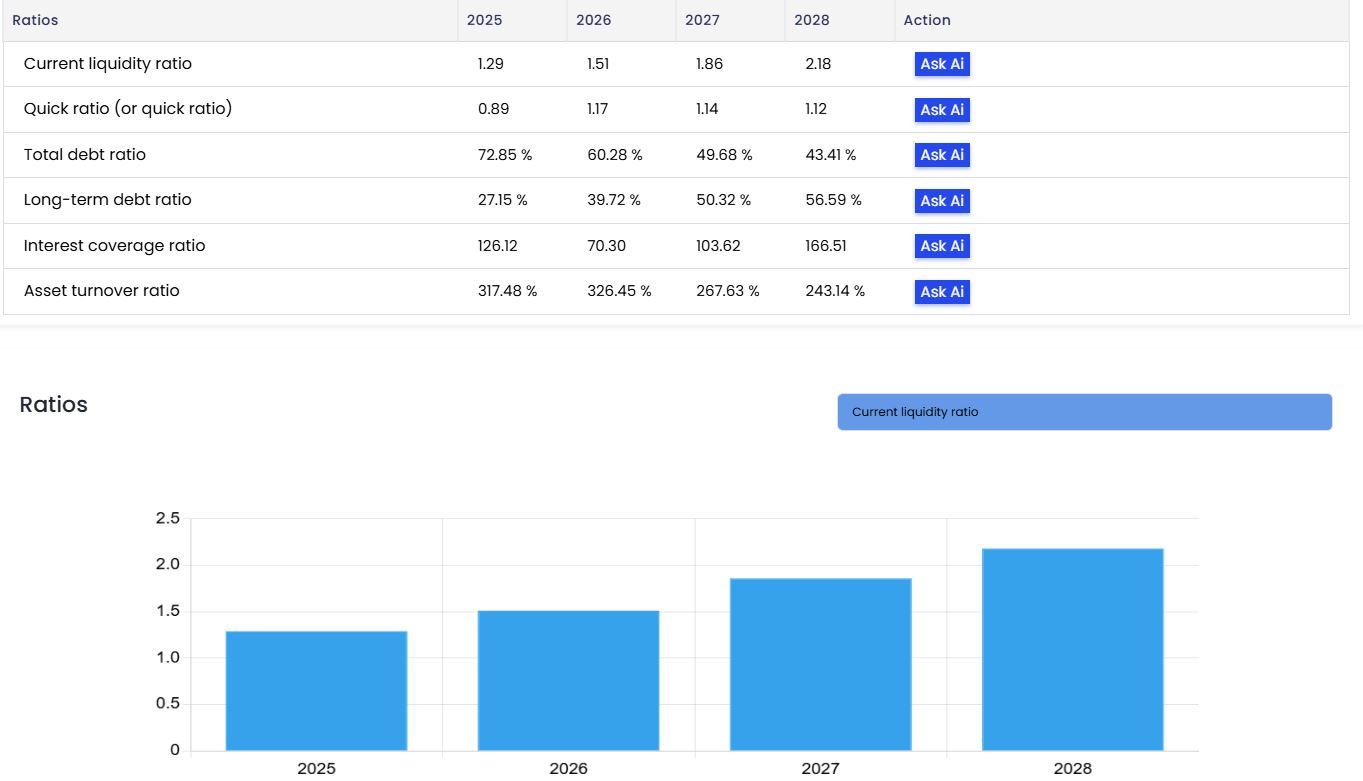Click the 2025 bar in the chart

click(x=316, y=690)
